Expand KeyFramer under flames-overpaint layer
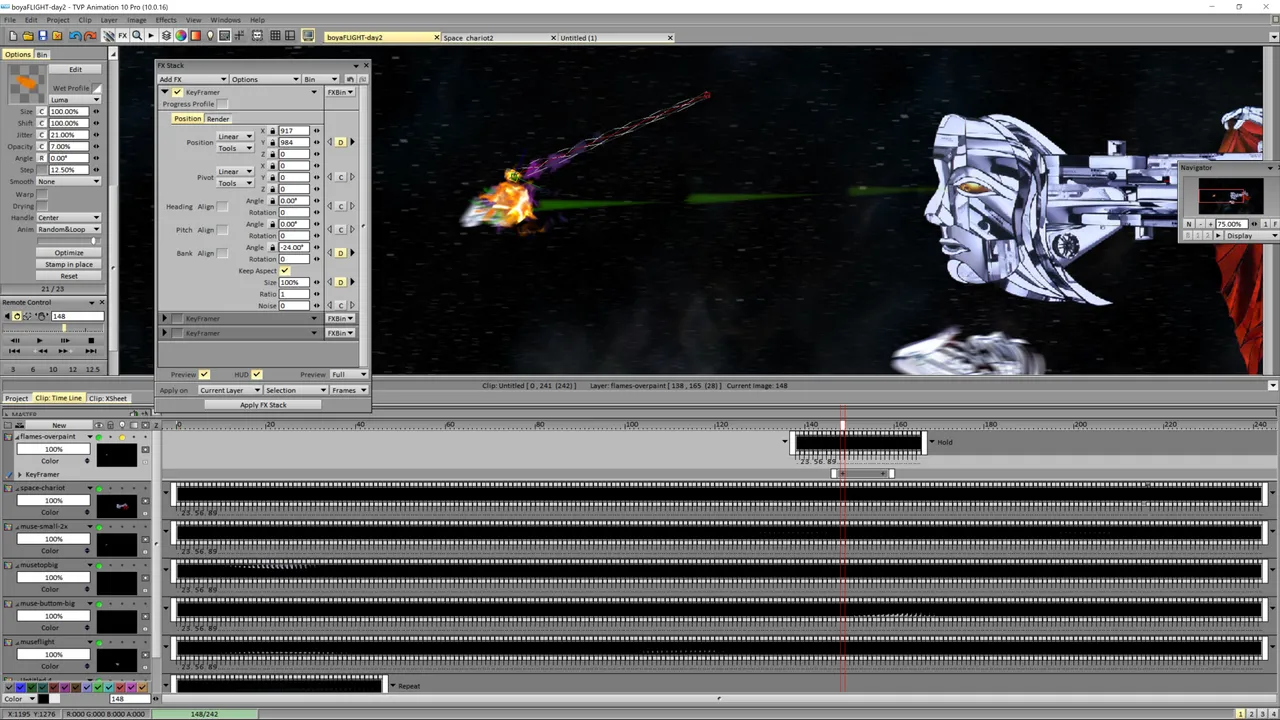 coord(19,475)
